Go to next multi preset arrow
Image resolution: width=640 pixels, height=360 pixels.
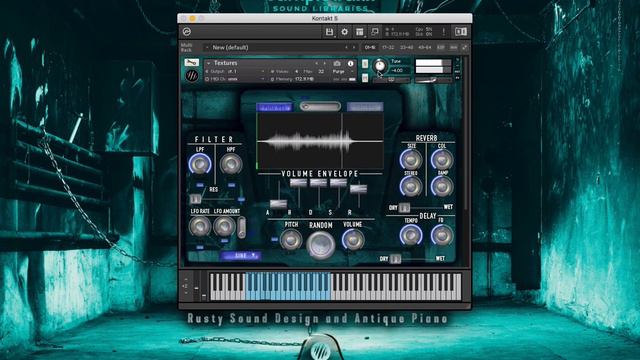click(x=354, y=47)
